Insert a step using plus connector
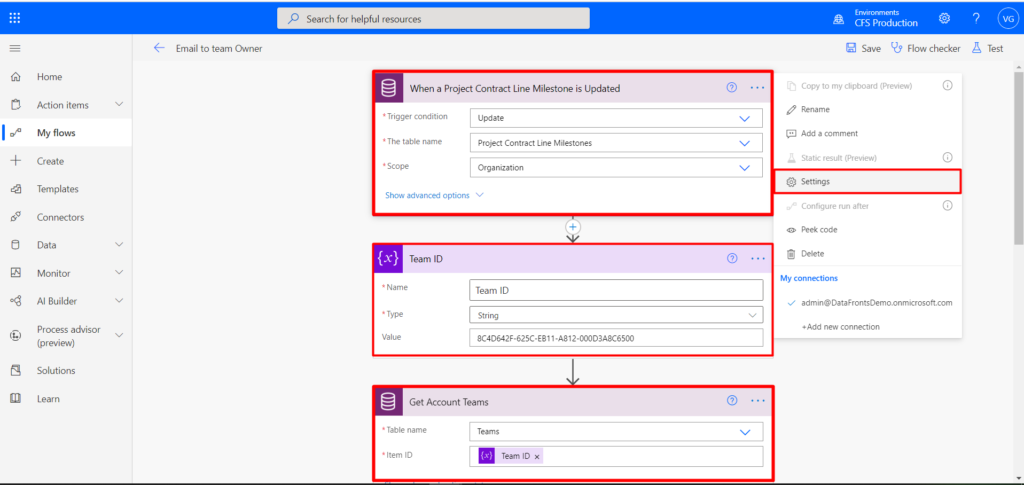Screen dimensions: 1024x485 pyautogui.click(x=573, y=226)
